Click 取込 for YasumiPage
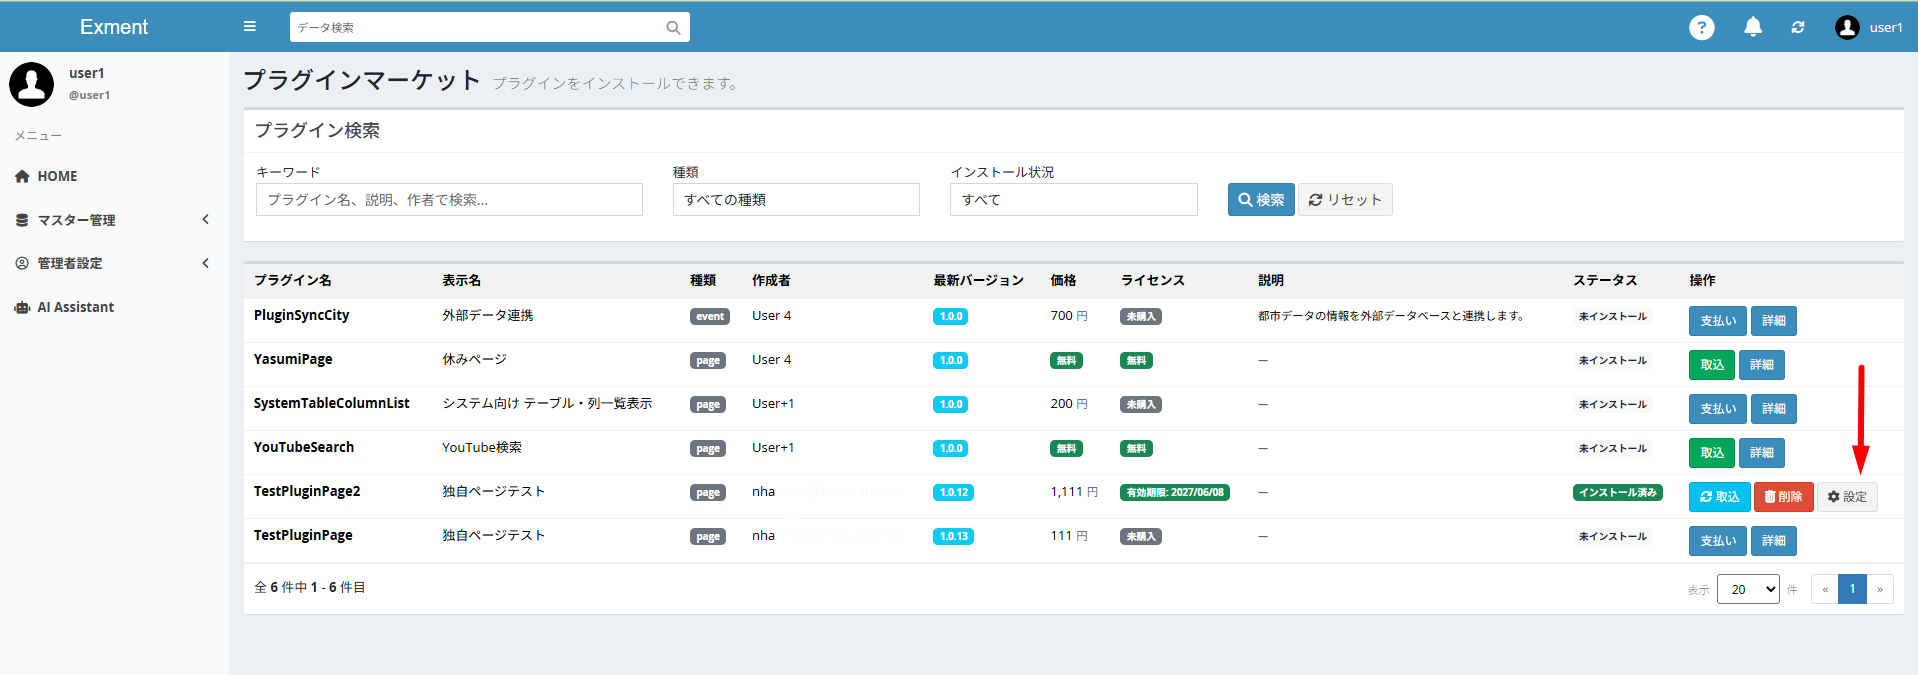The width and height of the screenshot is (1918, 675). pyautogui.click(x=1712, y=365)
